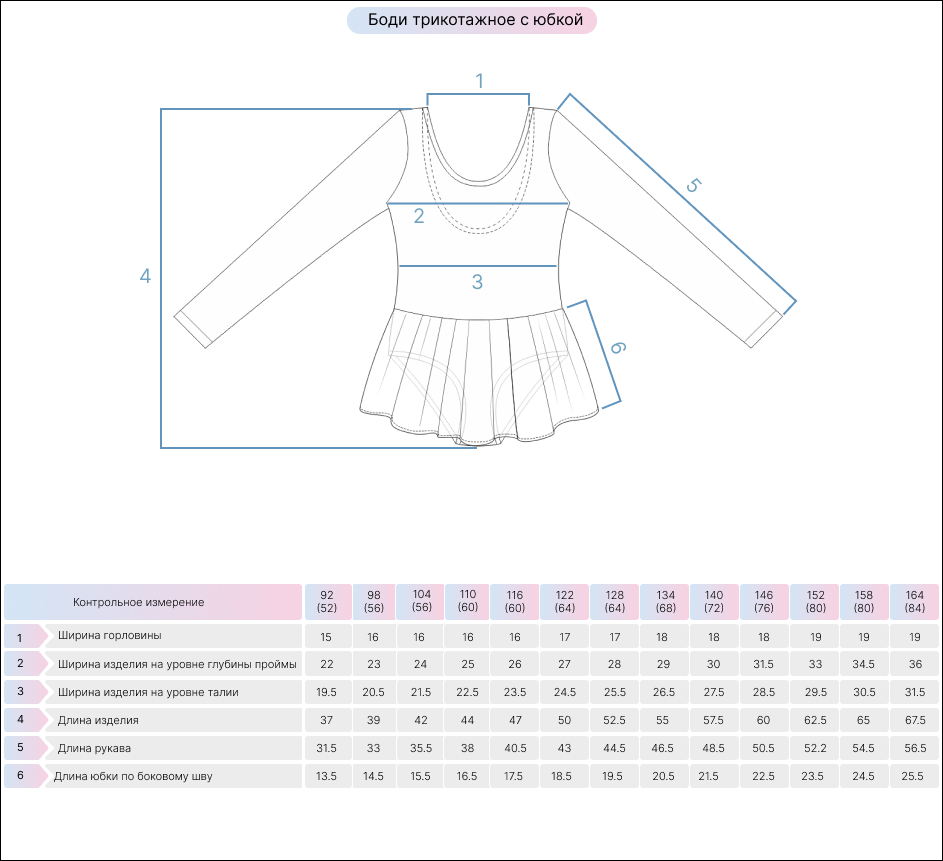Select the 164 (84) size column header

click(x=915, y=601)
